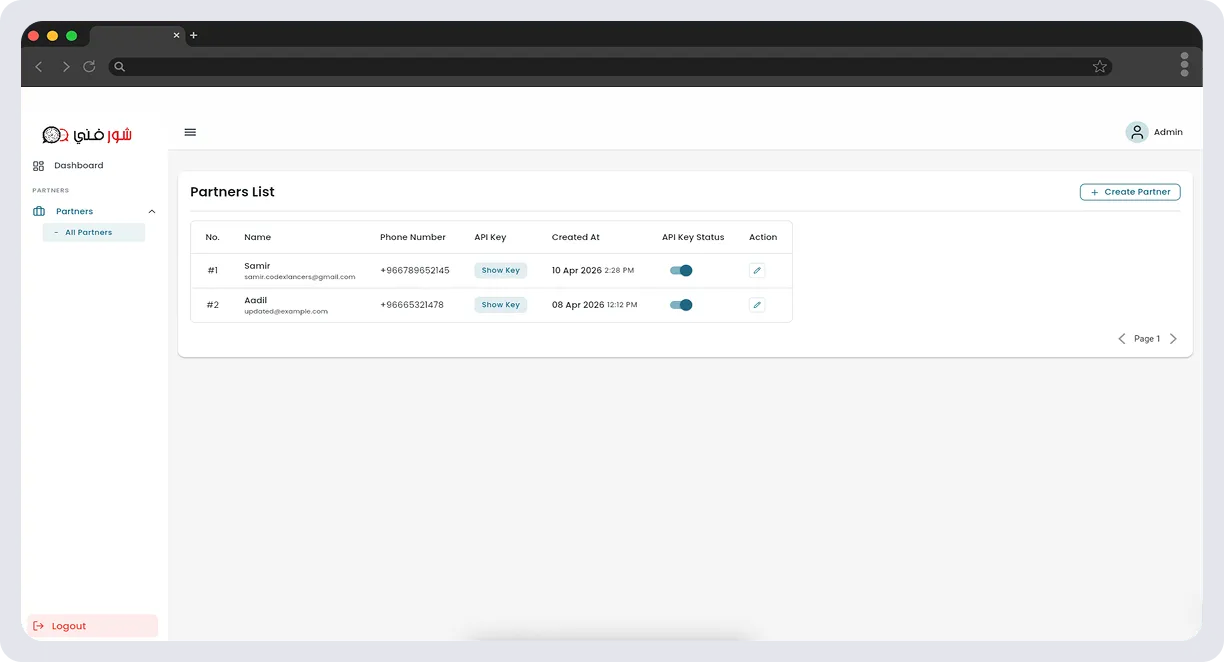Click the Page 1 indicator
The height and width of the screenshot is (662, 1224).
1147,339
